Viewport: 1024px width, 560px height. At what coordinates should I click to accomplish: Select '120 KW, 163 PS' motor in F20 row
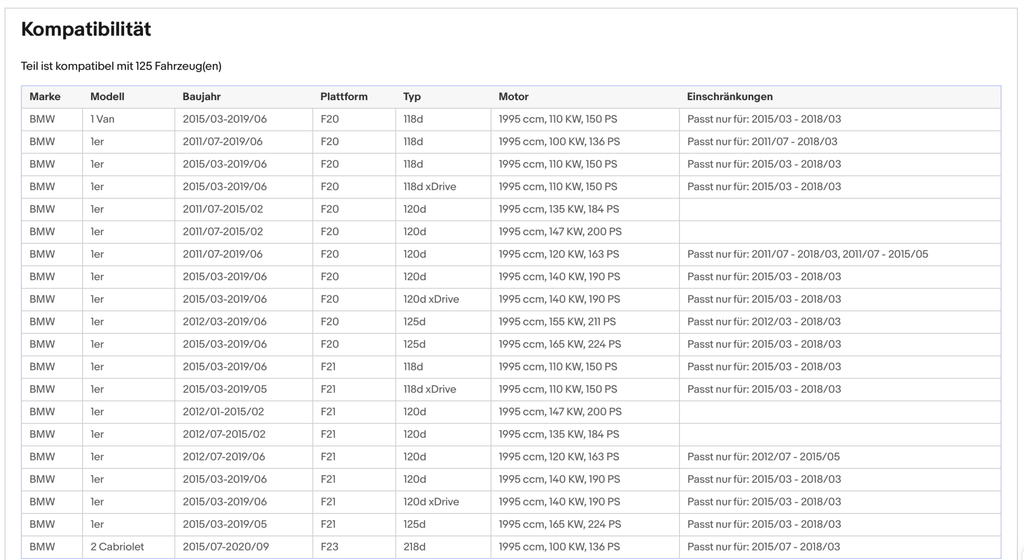(558, 254)
